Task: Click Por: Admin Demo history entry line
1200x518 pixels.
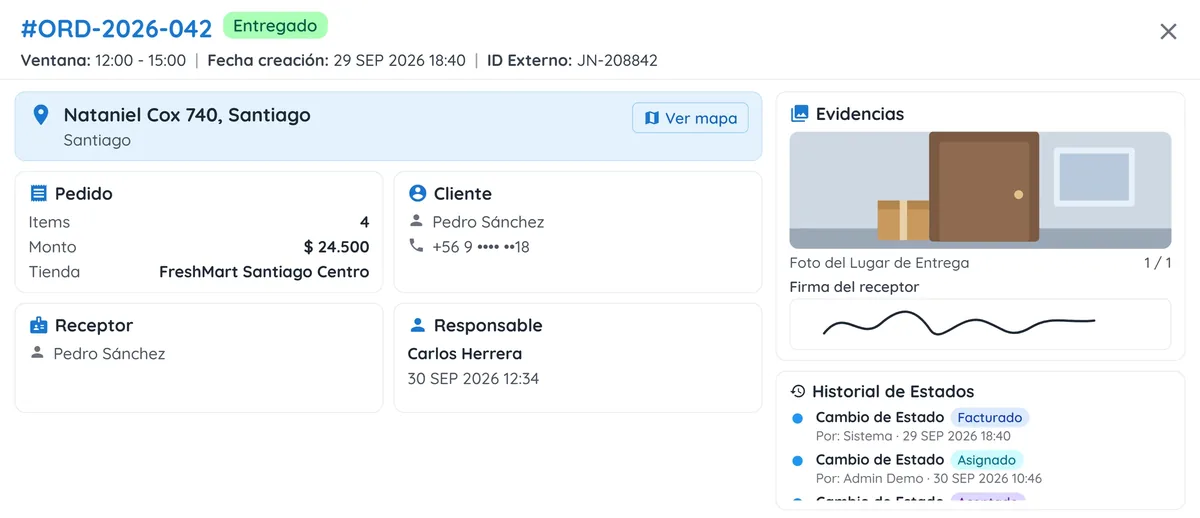Action: (x=929, y=479)
